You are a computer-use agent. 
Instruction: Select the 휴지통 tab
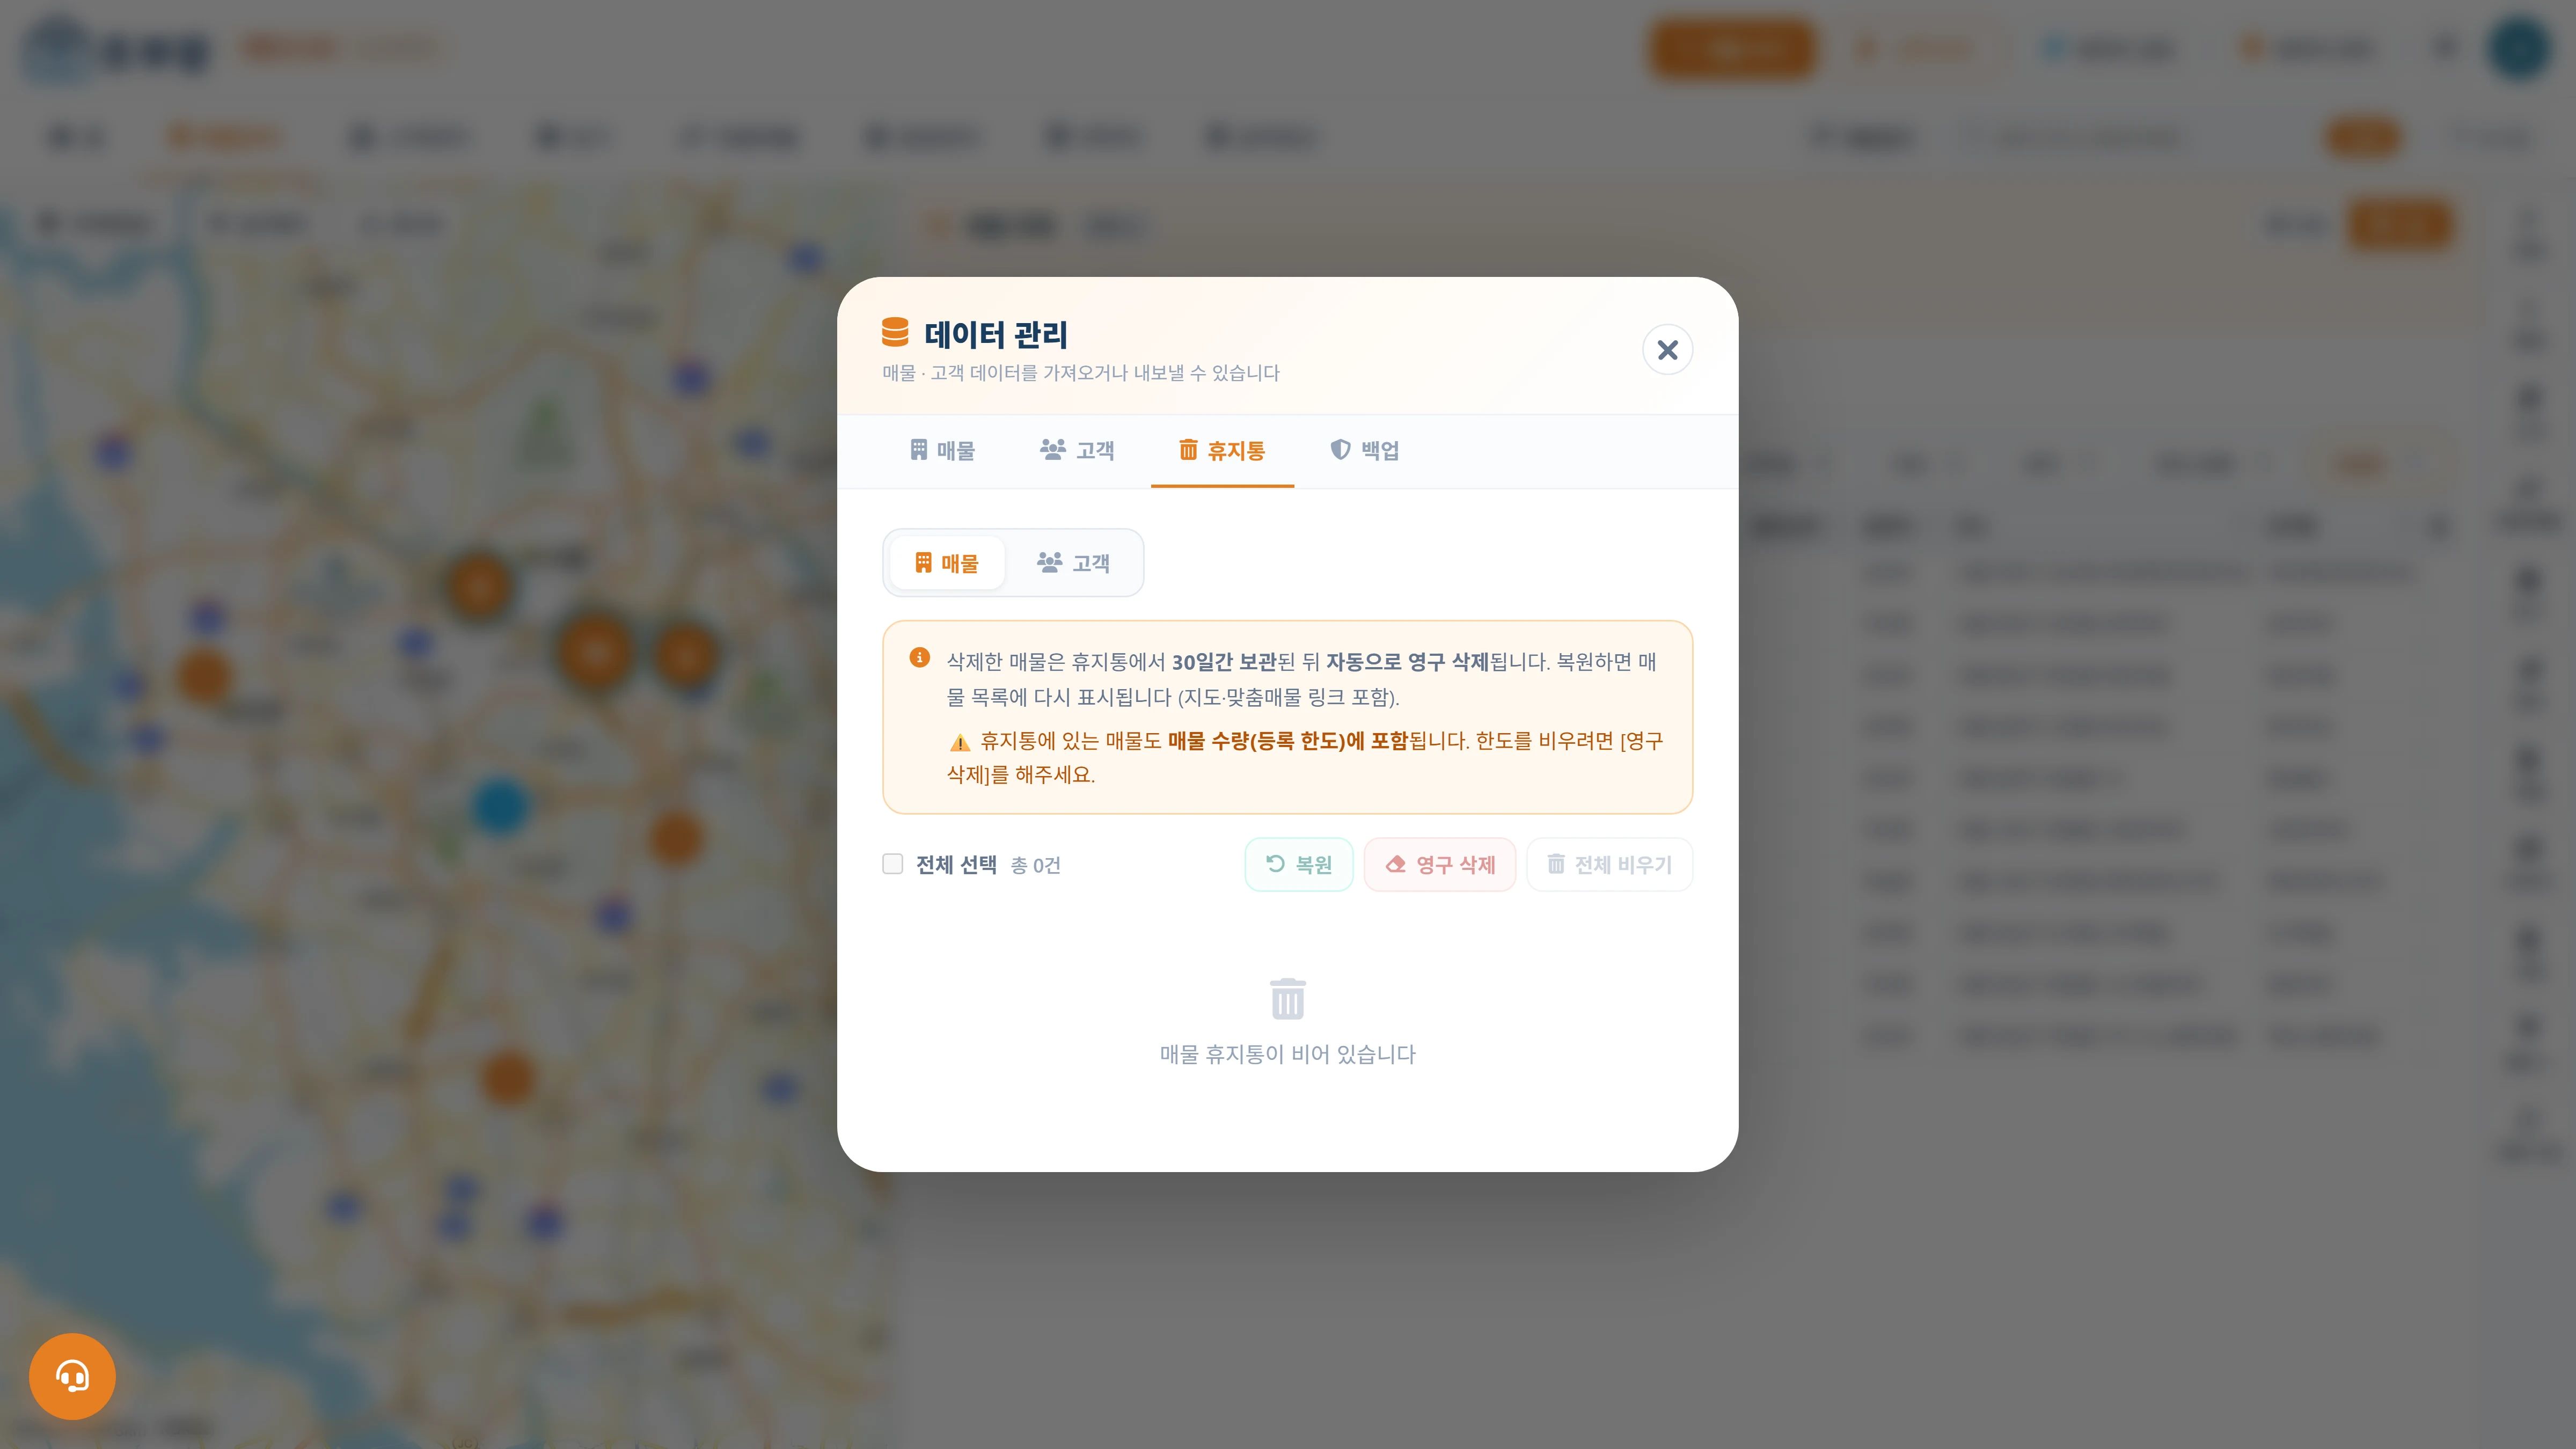(1222, 451)
